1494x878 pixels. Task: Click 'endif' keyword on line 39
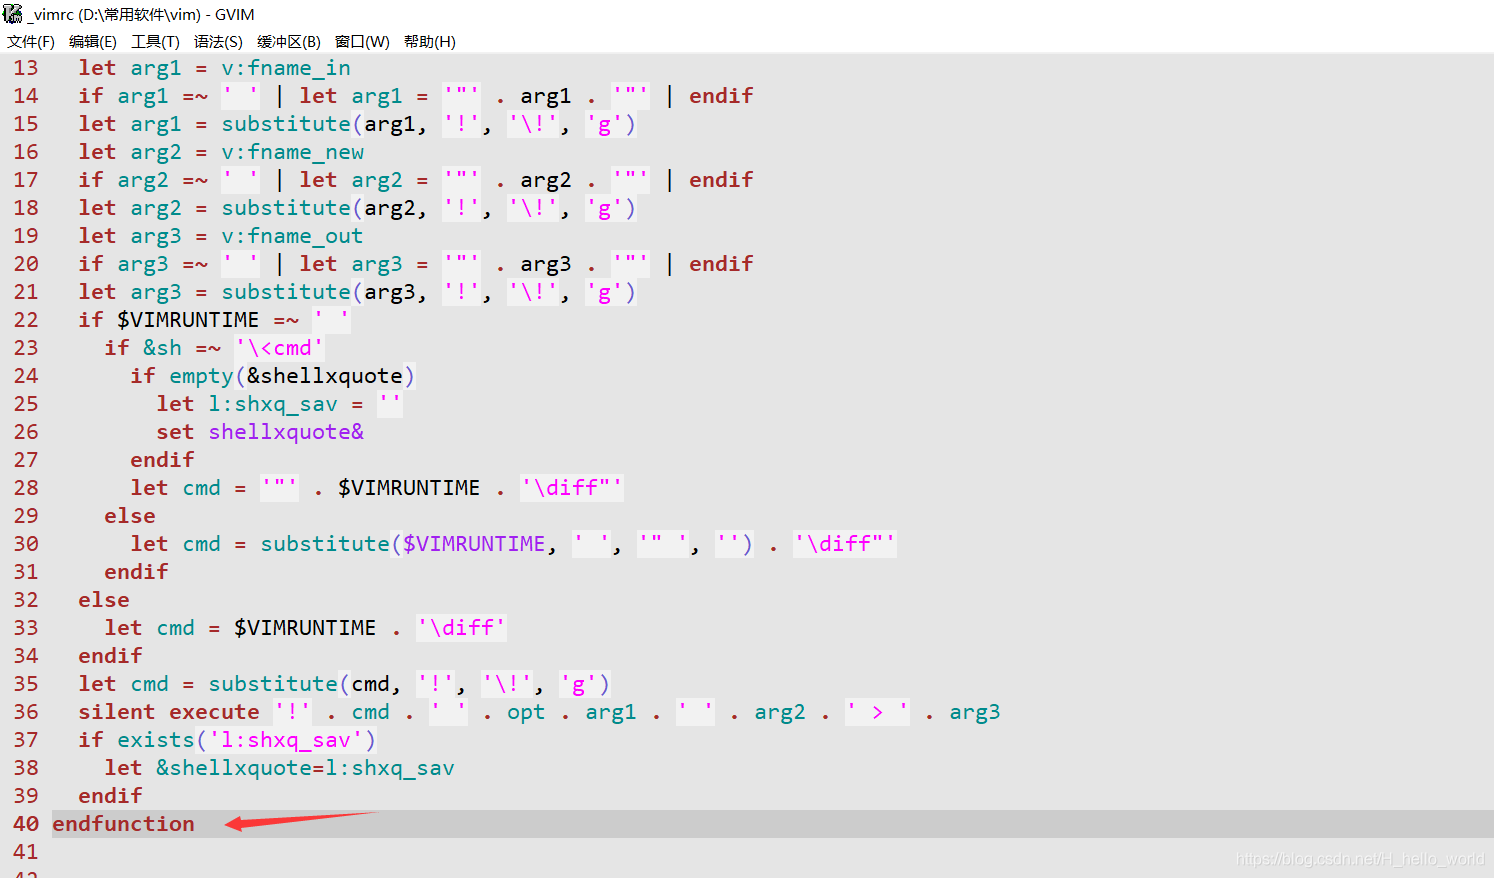pos(111,796)
